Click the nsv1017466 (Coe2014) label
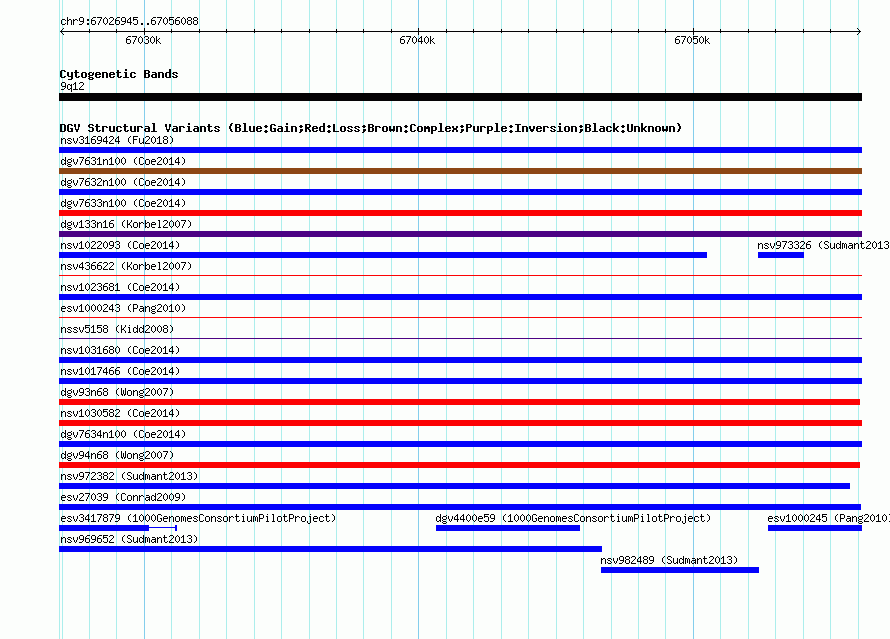 120,371
